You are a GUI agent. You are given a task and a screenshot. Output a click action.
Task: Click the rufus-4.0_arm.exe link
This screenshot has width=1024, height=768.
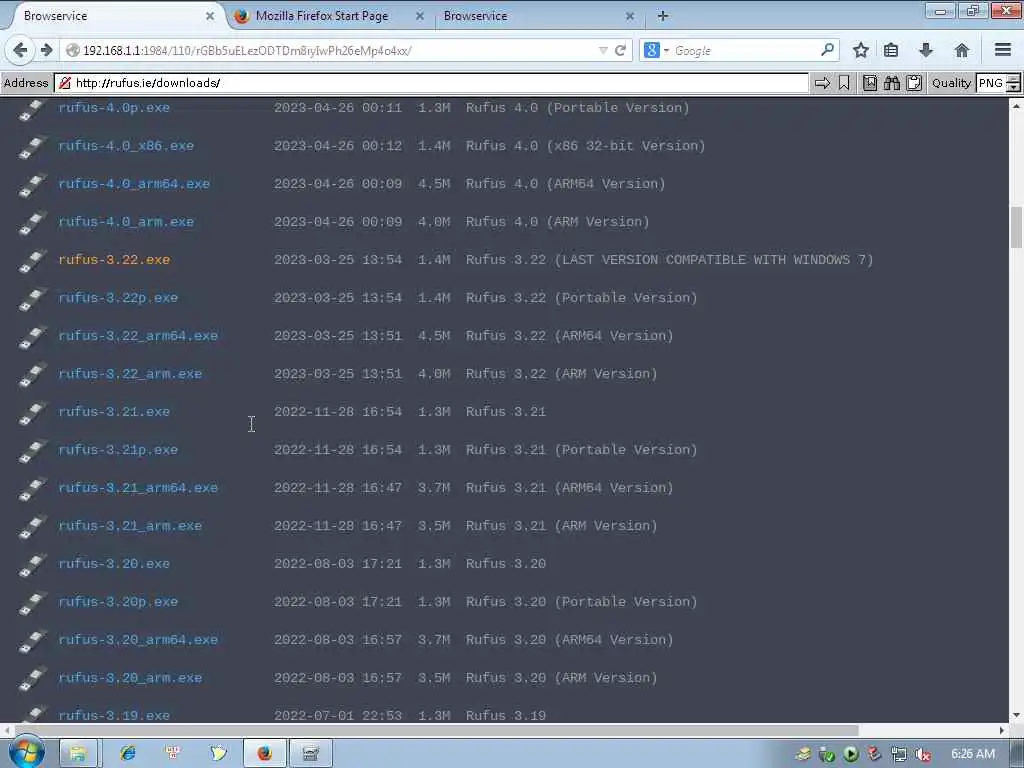pos(126,222)
